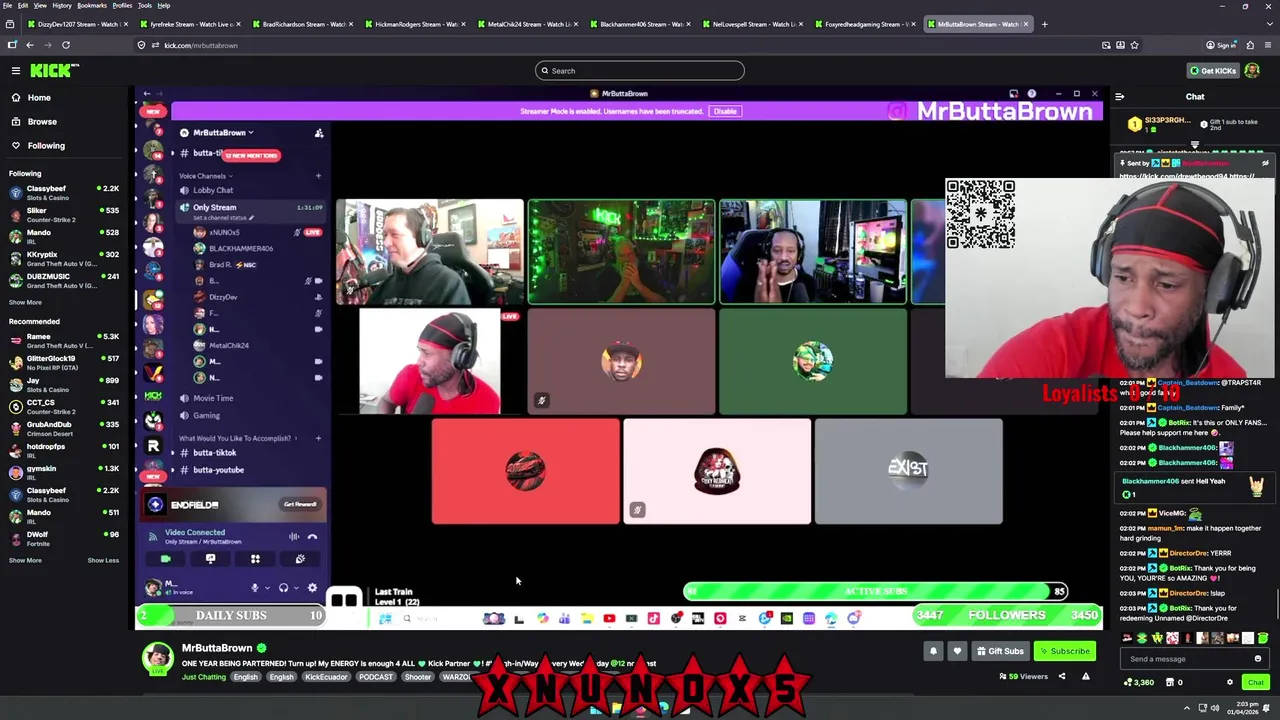This screenshot has width=1280, height=720.
Task: Open GlitterGlock19 recommended channel
Action: [63, 362]
